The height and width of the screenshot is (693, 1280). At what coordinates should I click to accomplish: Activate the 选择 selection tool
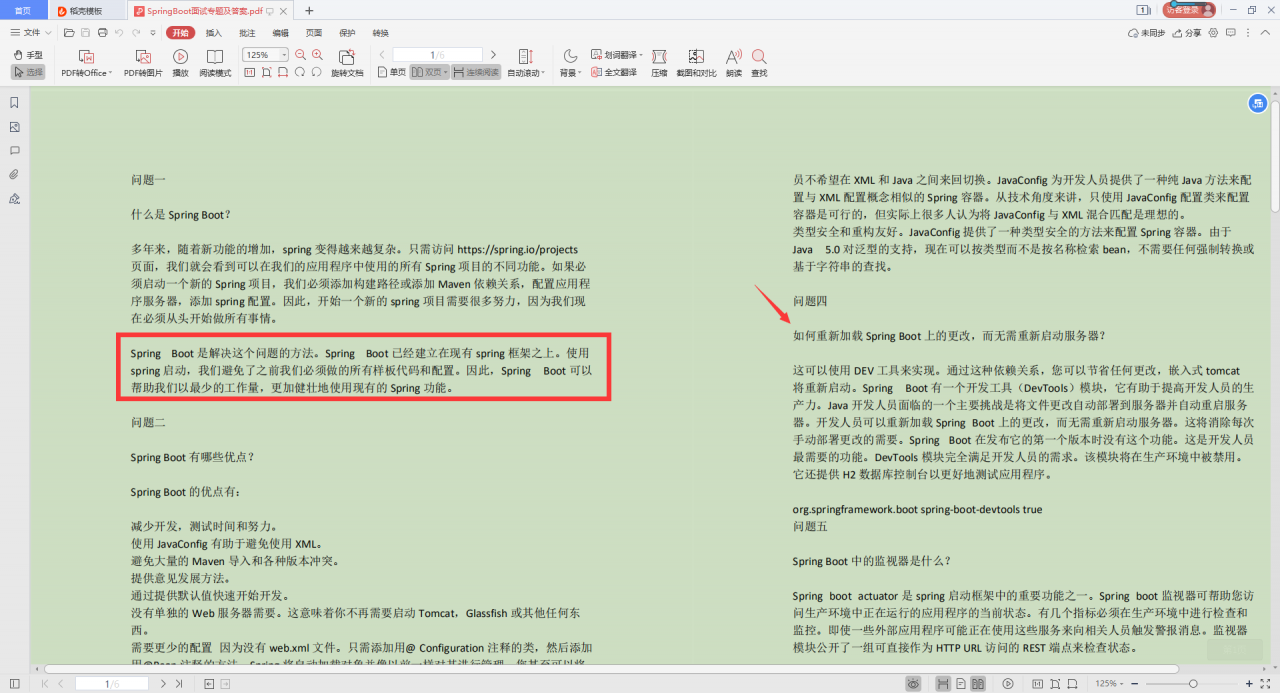click(28, 72)
